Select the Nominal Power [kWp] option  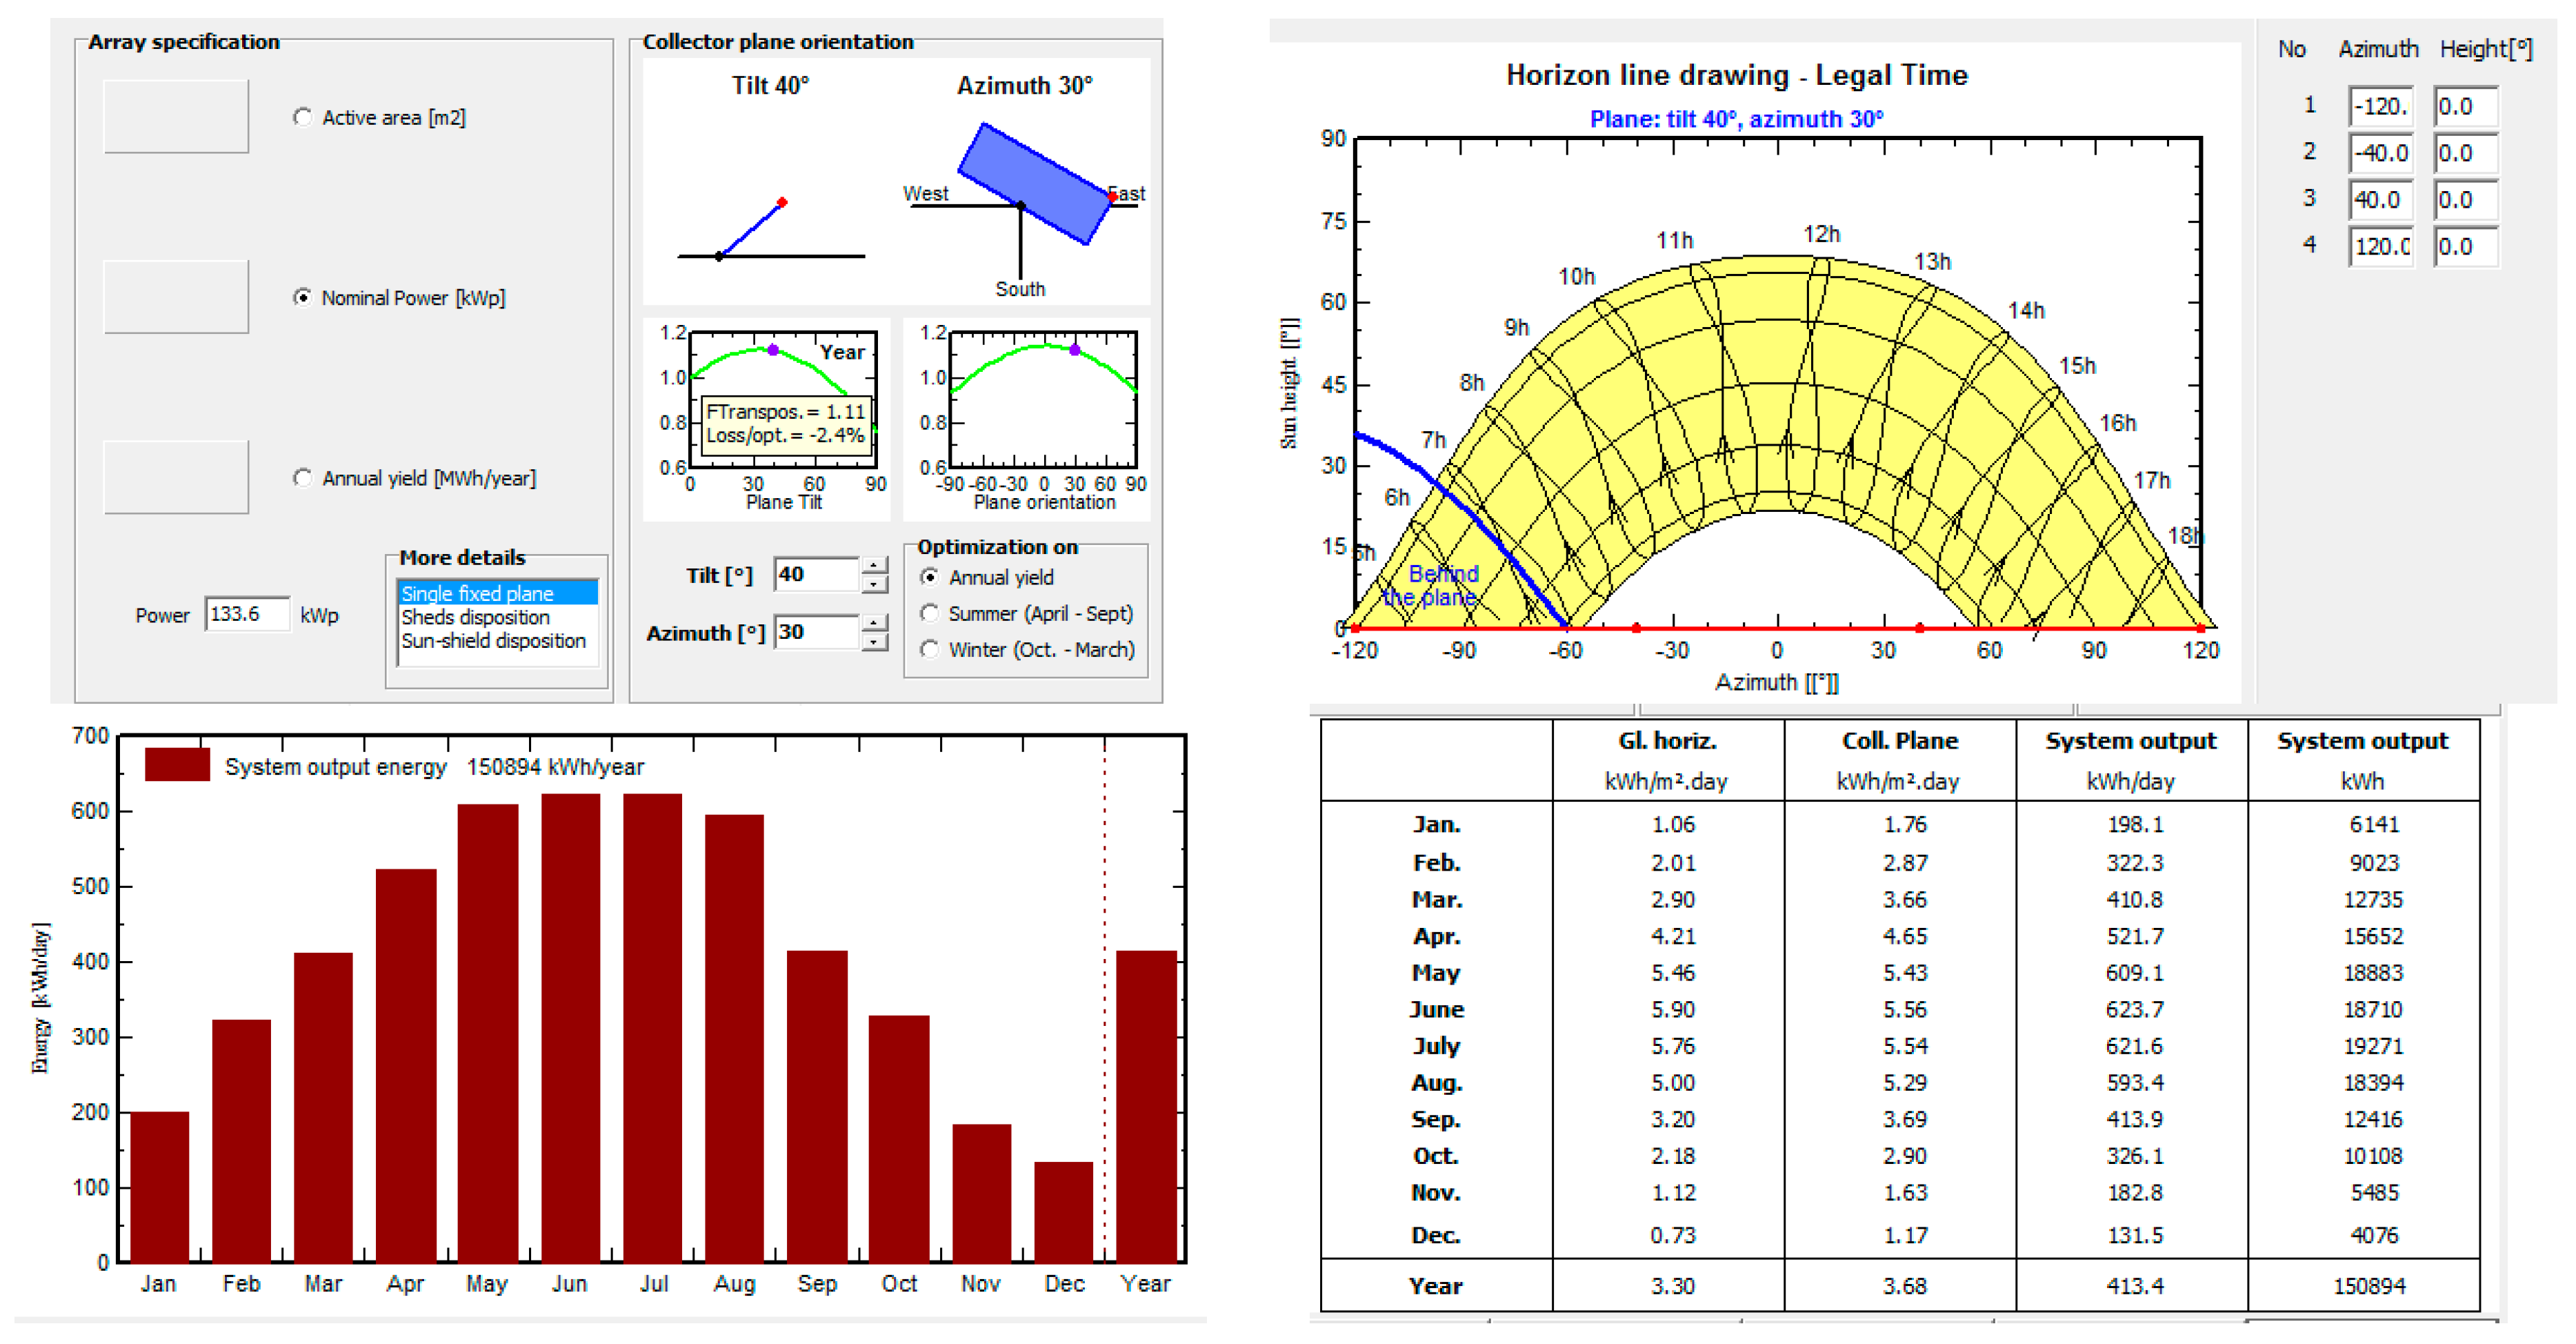[x=302, y=297]
